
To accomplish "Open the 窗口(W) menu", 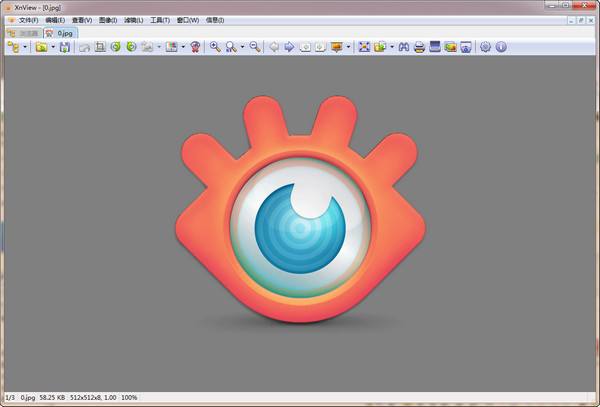I will click(x=188, y=20).
